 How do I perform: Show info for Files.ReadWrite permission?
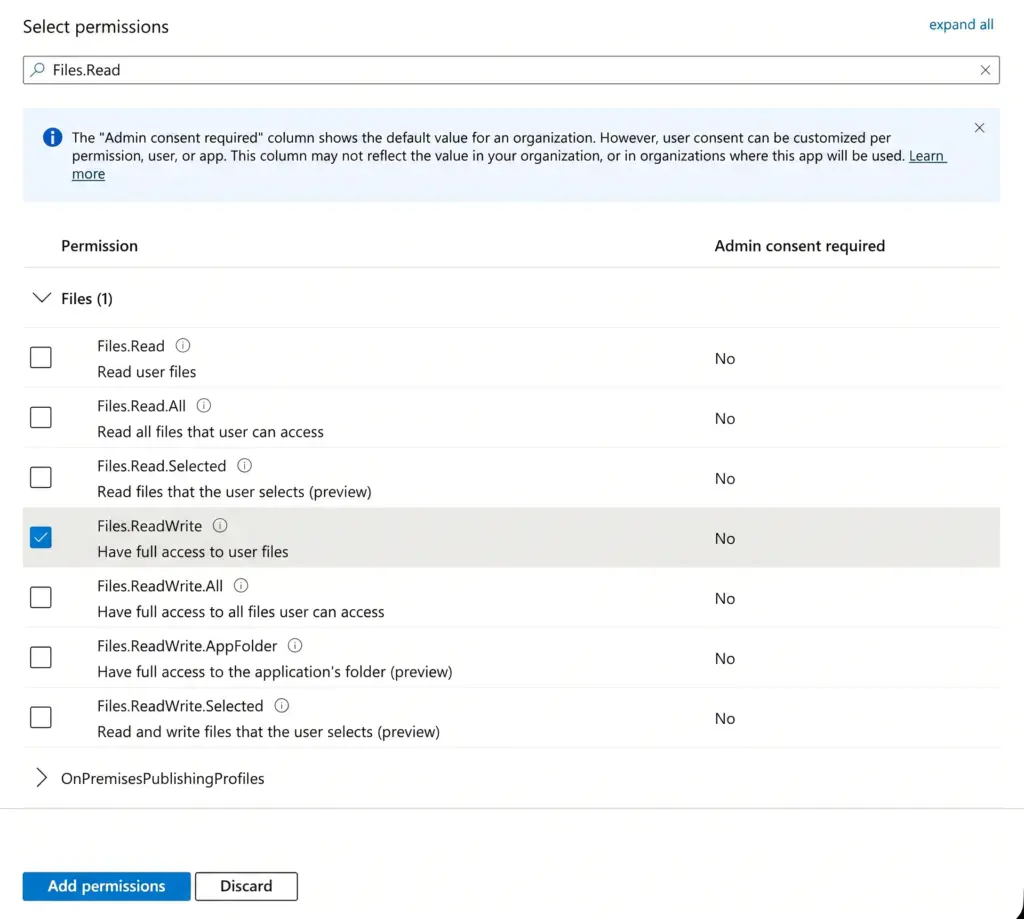pos(220,526)
